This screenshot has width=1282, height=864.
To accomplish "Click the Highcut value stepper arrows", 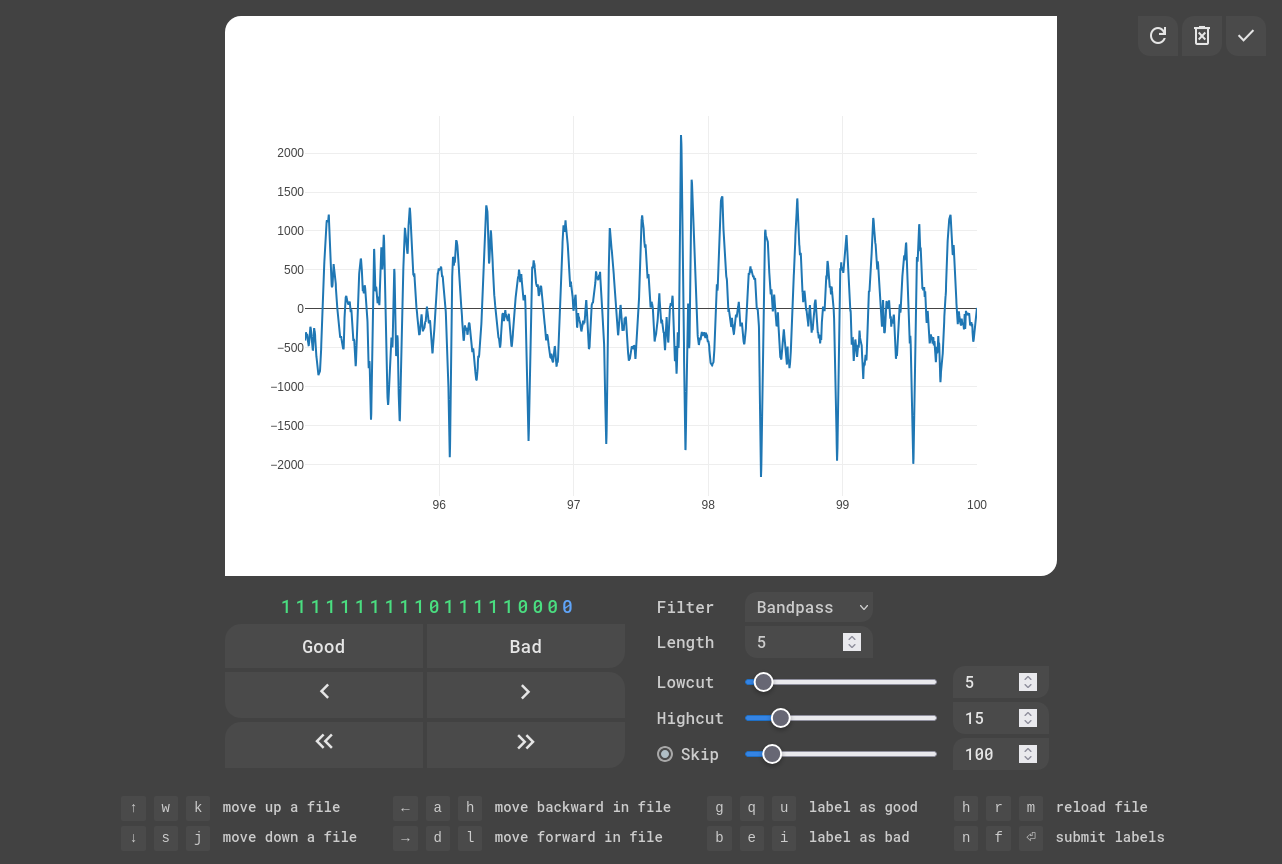I will 1027,718.
